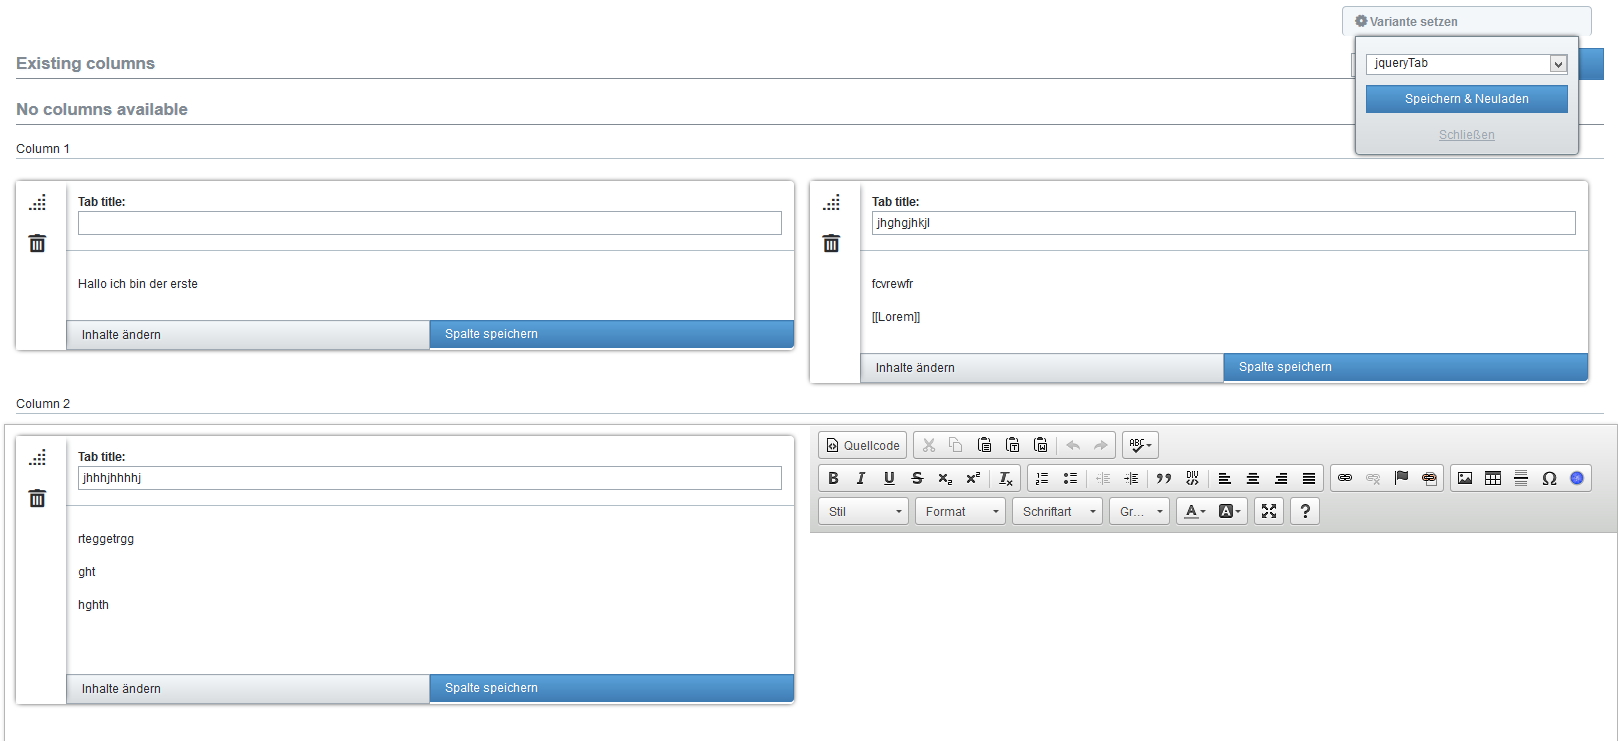Open the jqueryTab variant dropdown
The width and height of the screenshot is (1618, 741).
click(x=1466, y=64)
